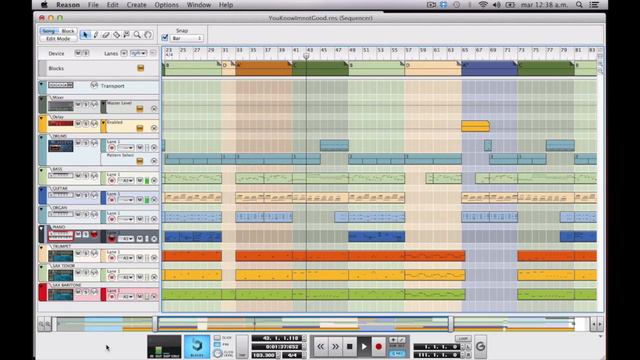The image size is (640, 360).
Task: Open the Help menu
Action: 226,5
